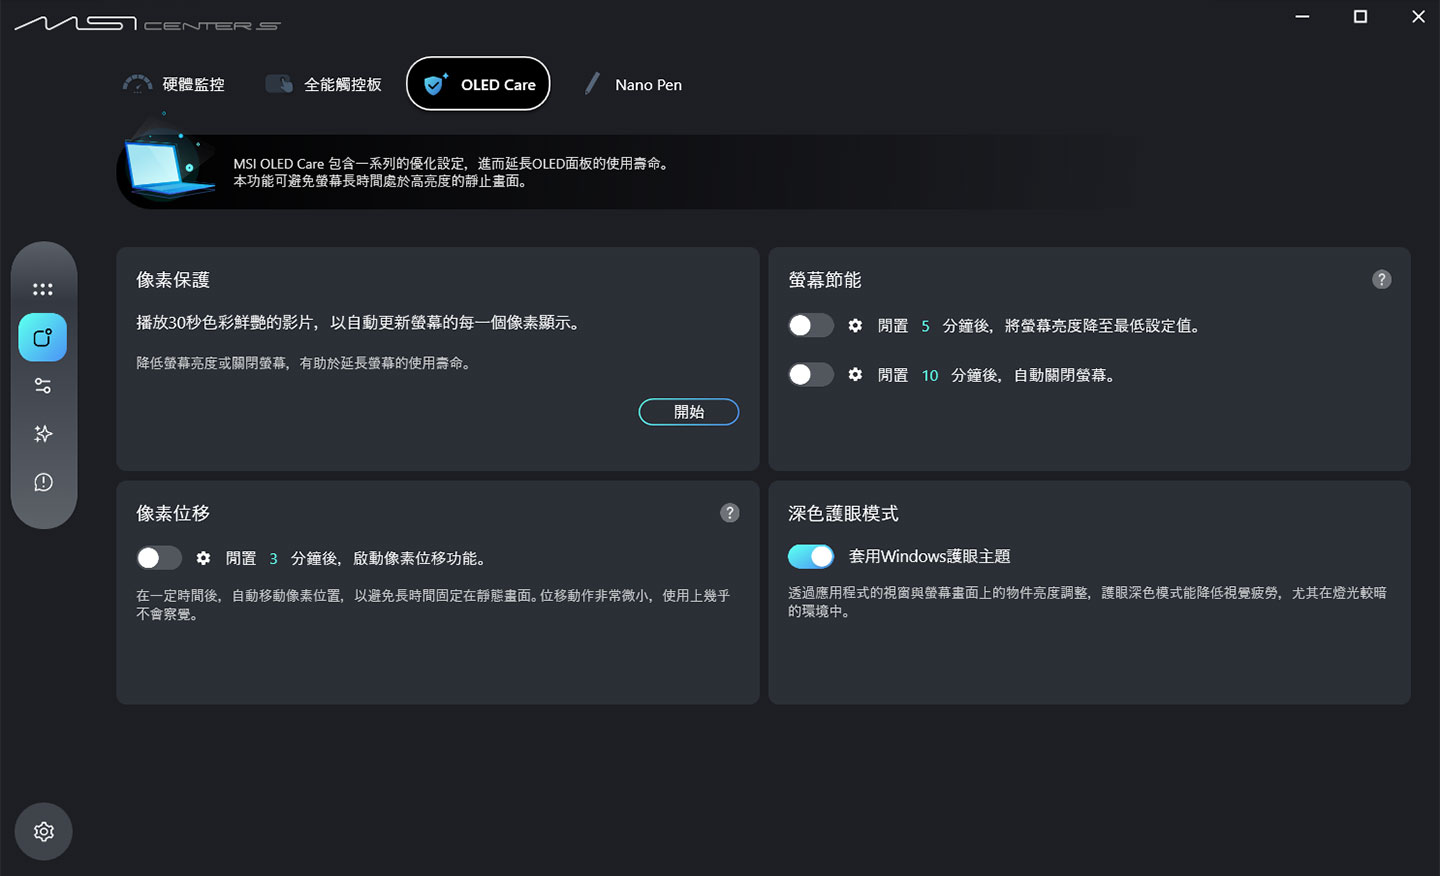Click the gear icon beside the 5-minute brightness setting
The height and width of the screenshot is (876, 1440).
coord(855,325)
